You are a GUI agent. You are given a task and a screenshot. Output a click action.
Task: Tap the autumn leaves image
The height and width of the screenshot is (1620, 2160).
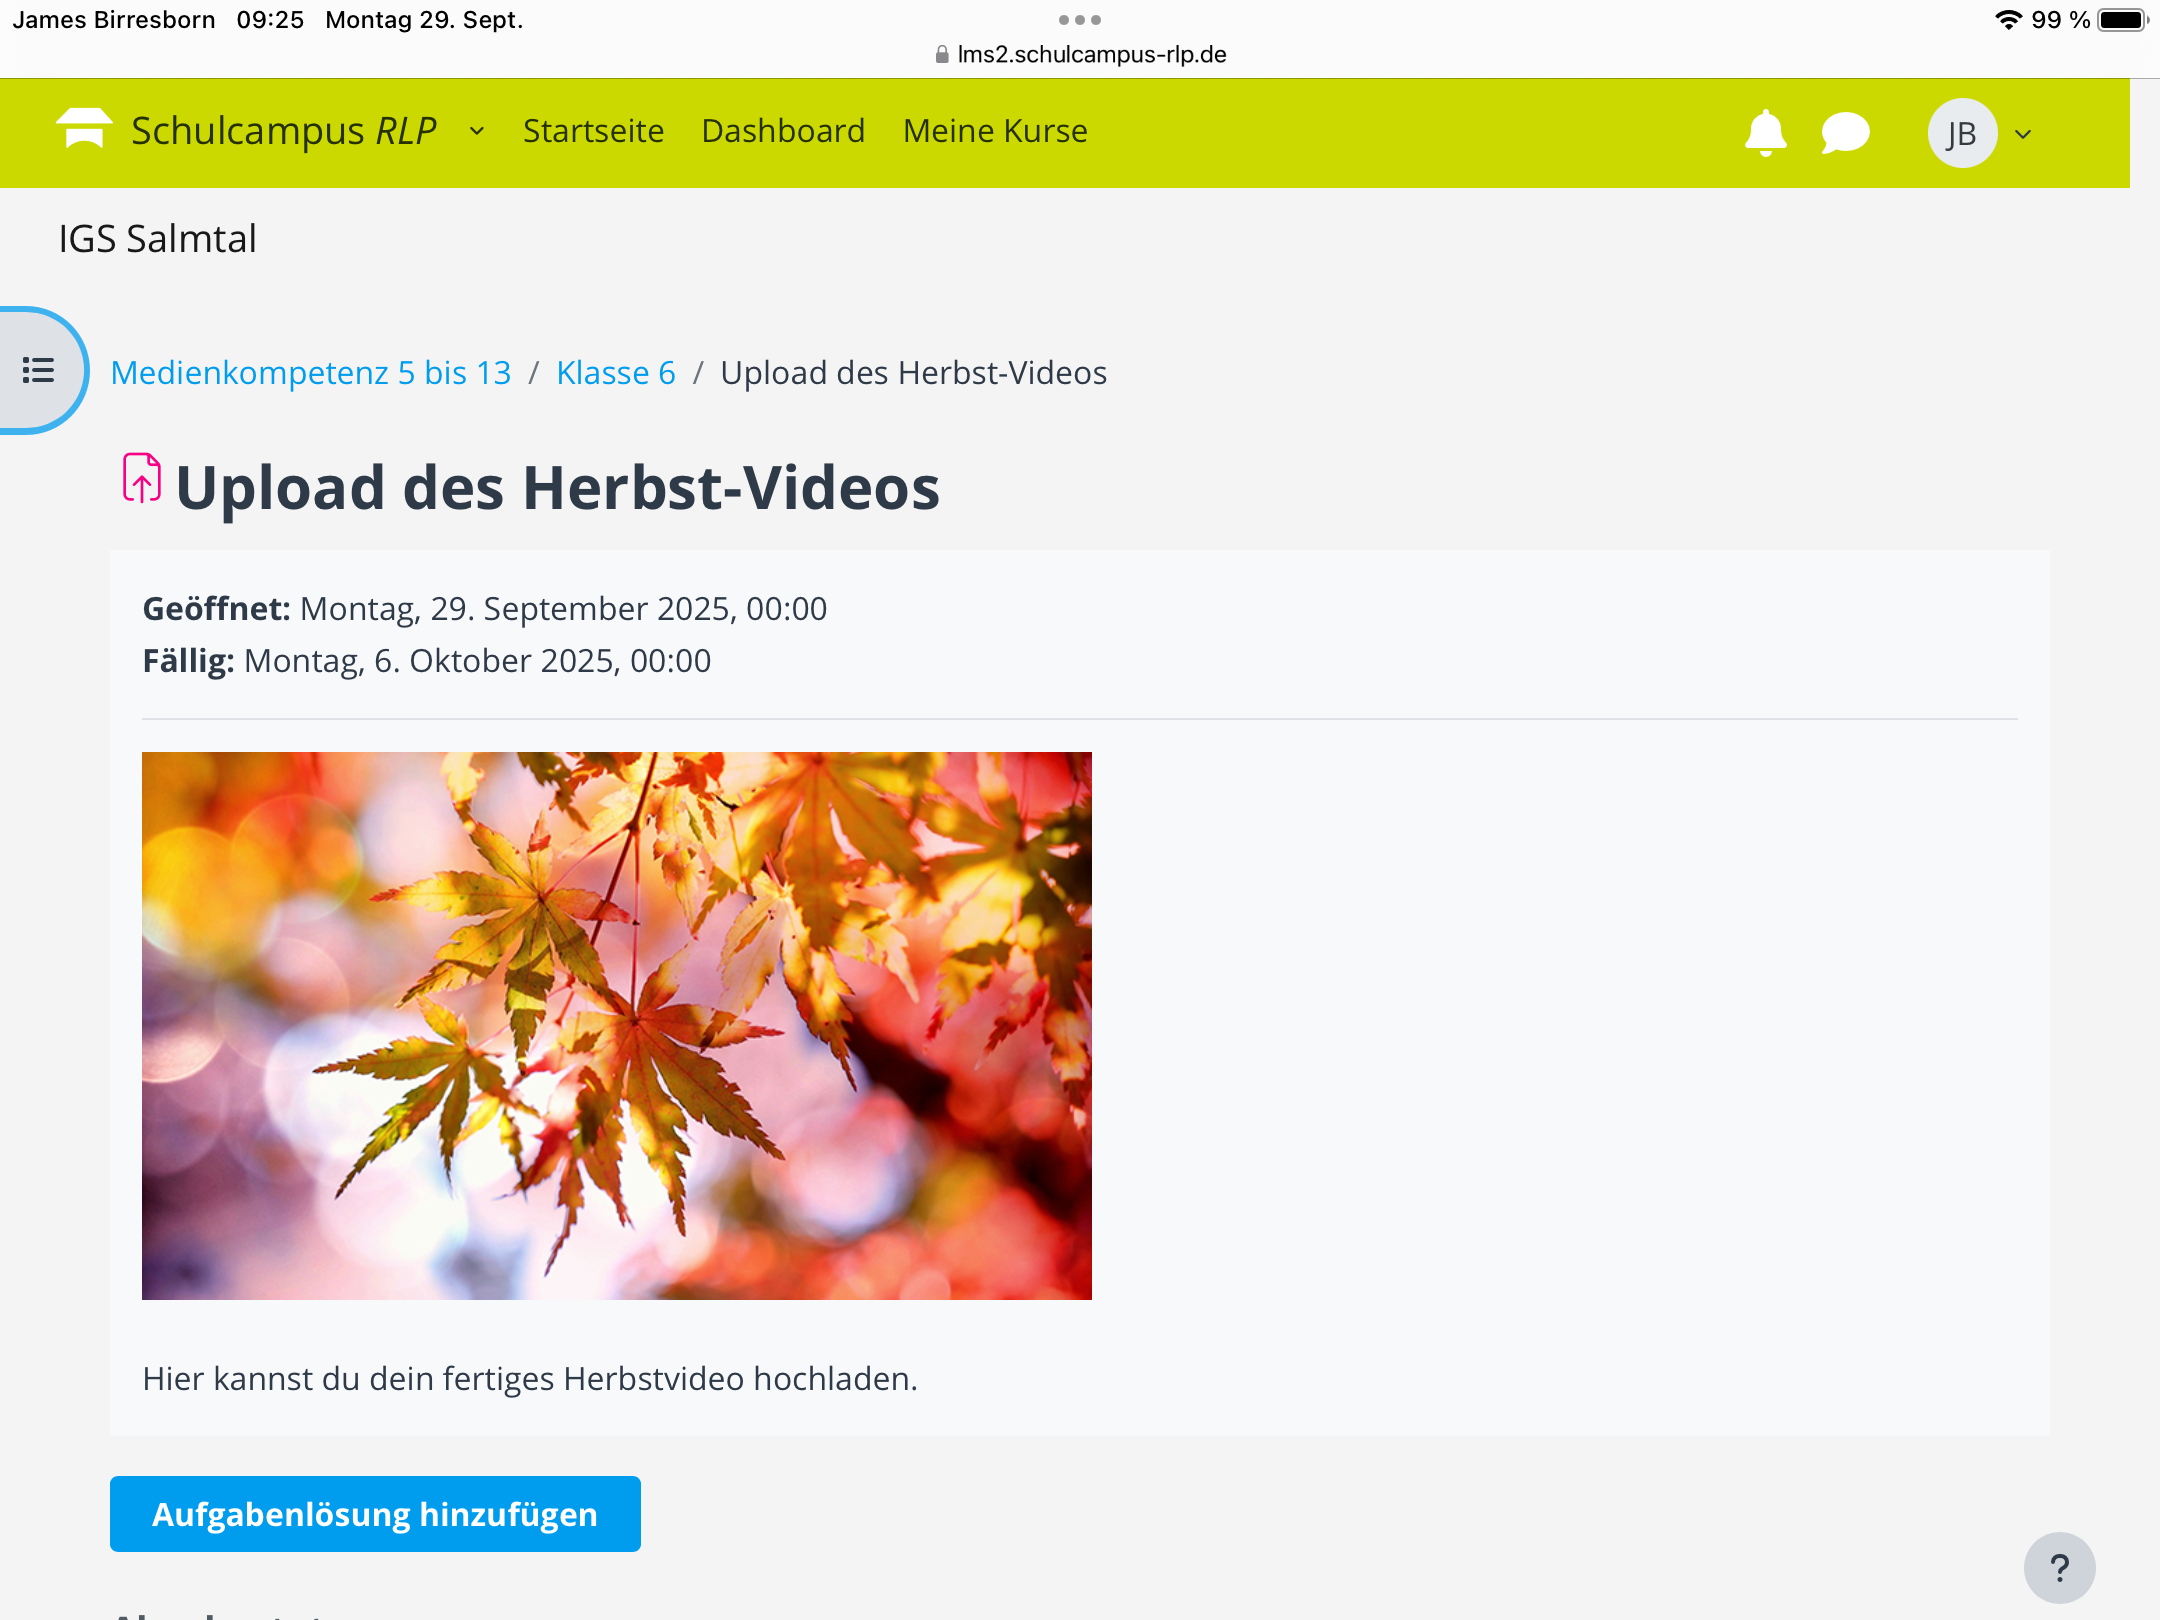617,1025
